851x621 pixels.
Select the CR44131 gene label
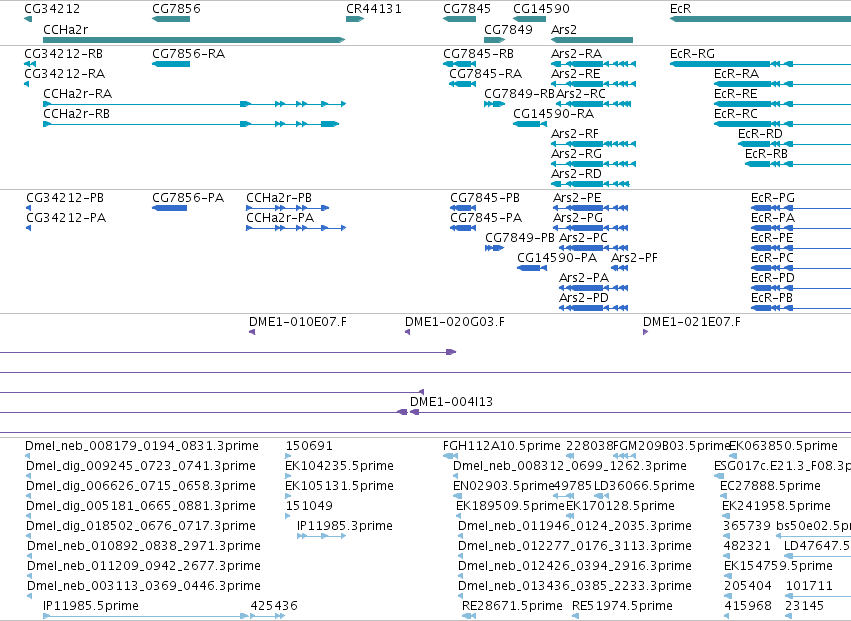pos(374,9)
